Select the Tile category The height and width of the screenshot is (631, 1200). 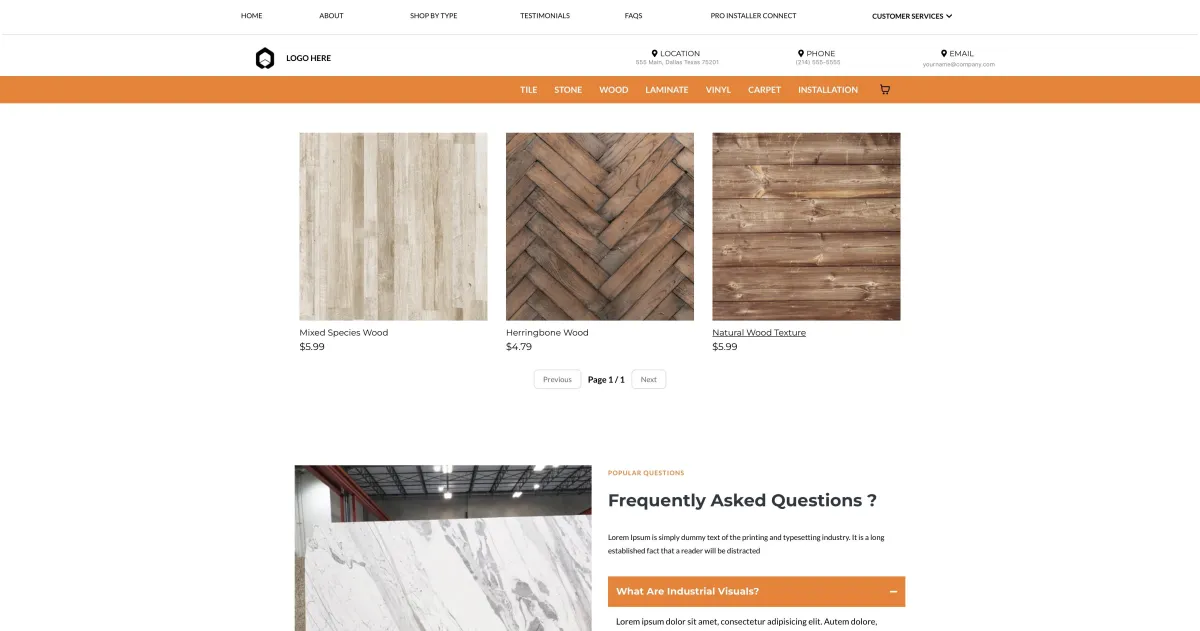[x=529, y=90]
